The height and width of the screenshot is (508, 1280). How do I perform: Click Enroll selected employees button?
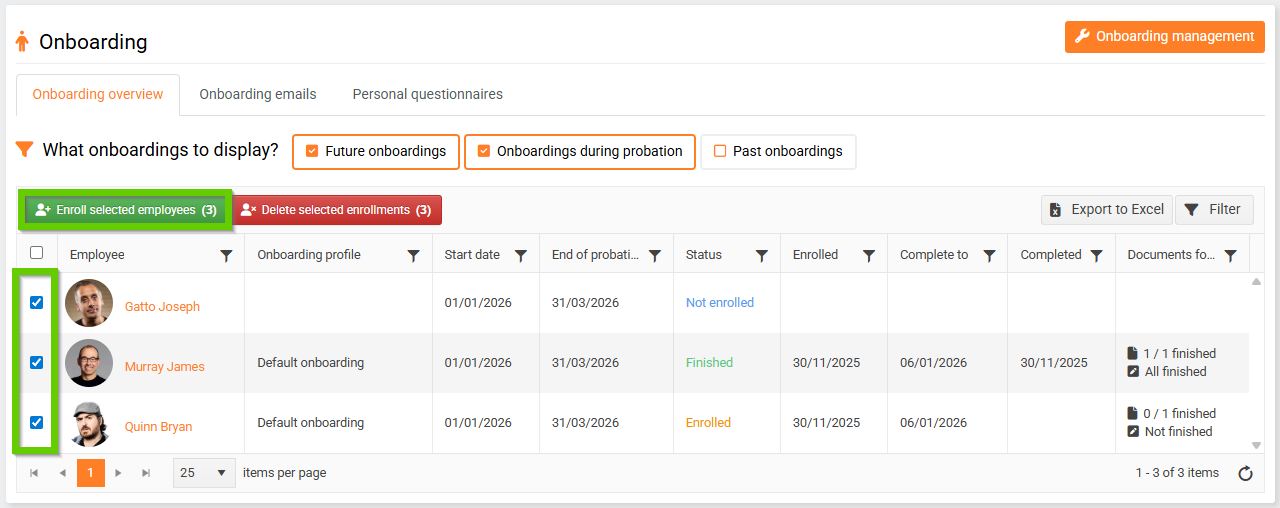point(127,210)
